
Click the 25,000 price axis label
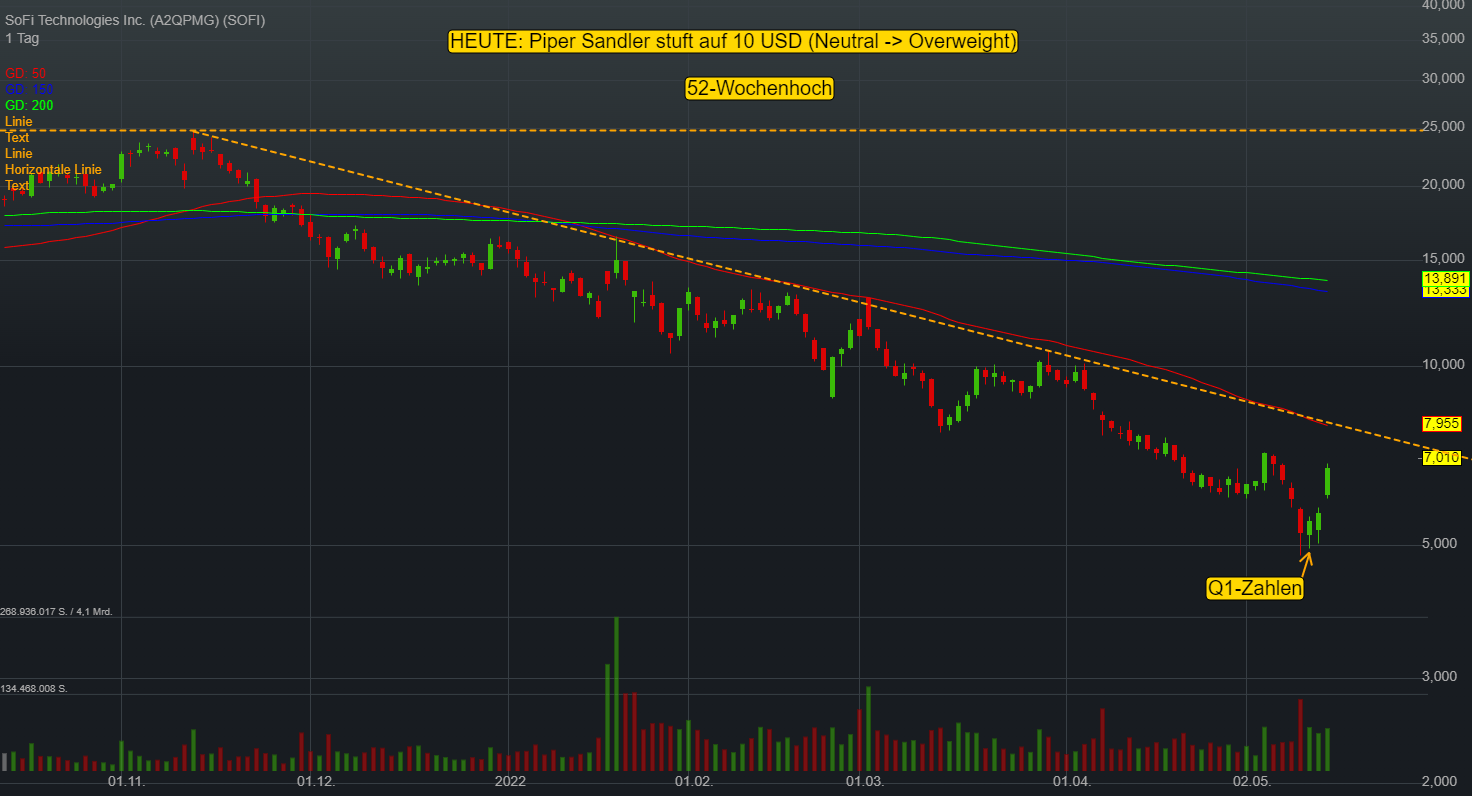pyautogui.click(x=1444, y=126)
